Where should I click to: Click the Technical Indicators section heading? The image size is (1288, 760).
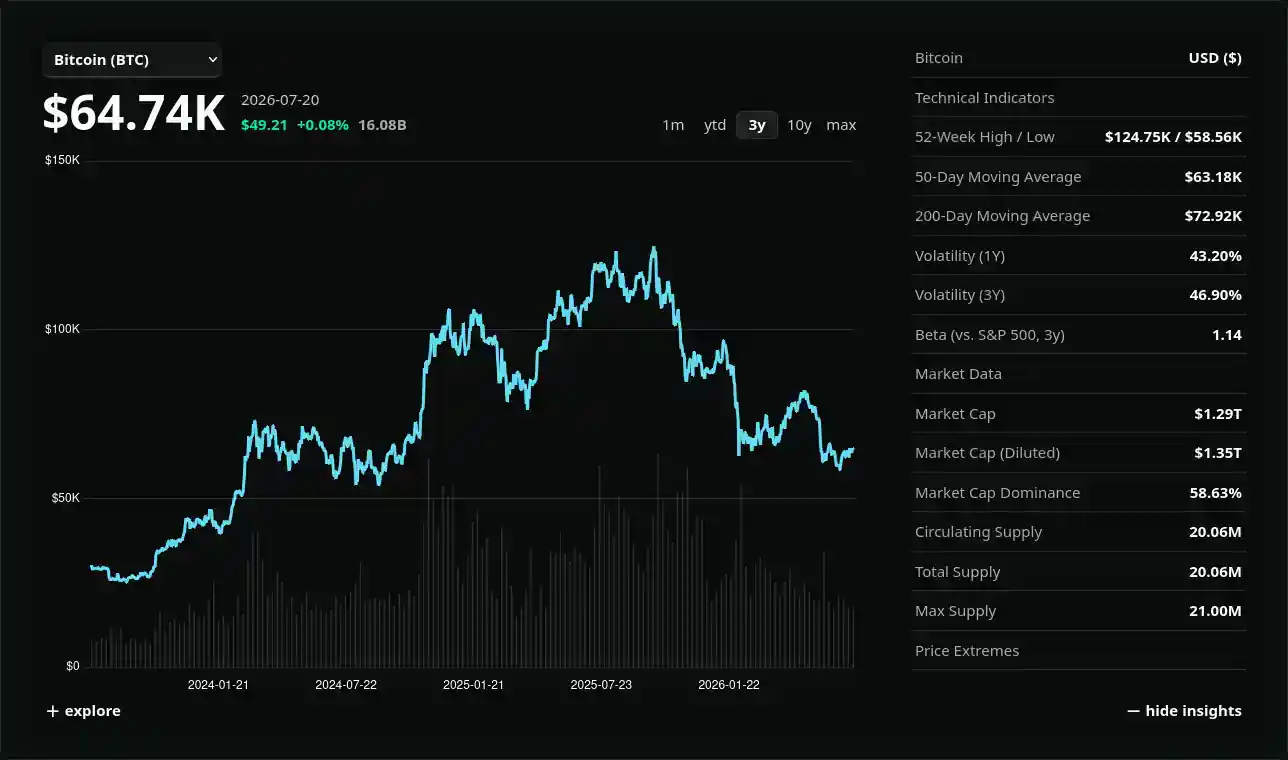(985, 98)
